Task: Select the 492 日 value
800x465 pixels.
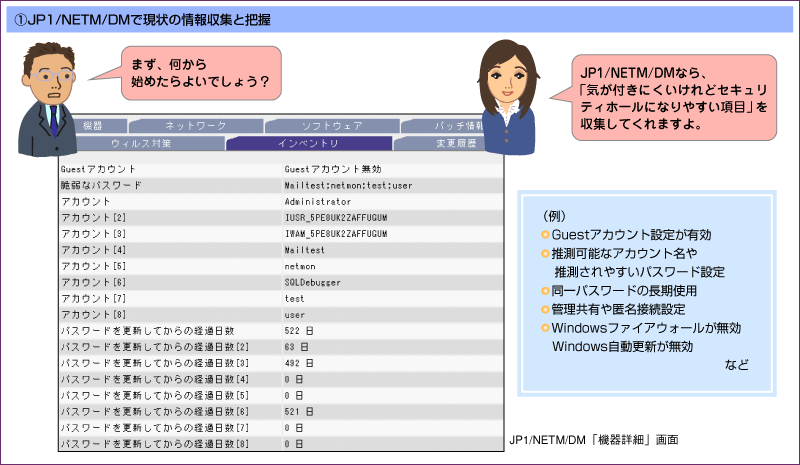Action: [298, 363]
